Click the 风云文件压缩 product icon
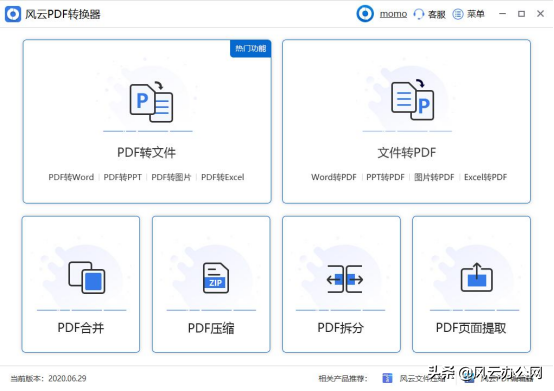This screenshot has height=391, width=554. 387,378
